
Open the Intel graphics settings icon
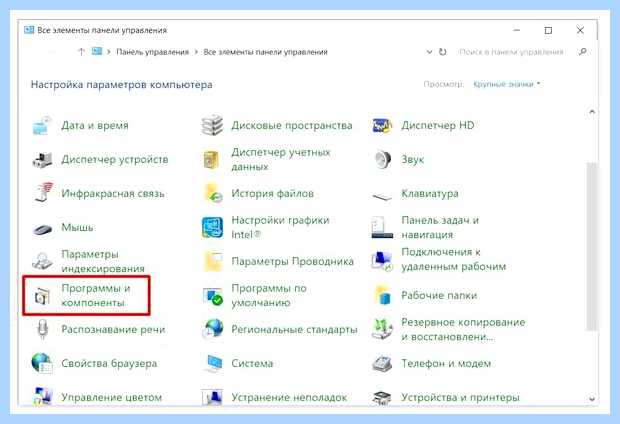[212, 227]
